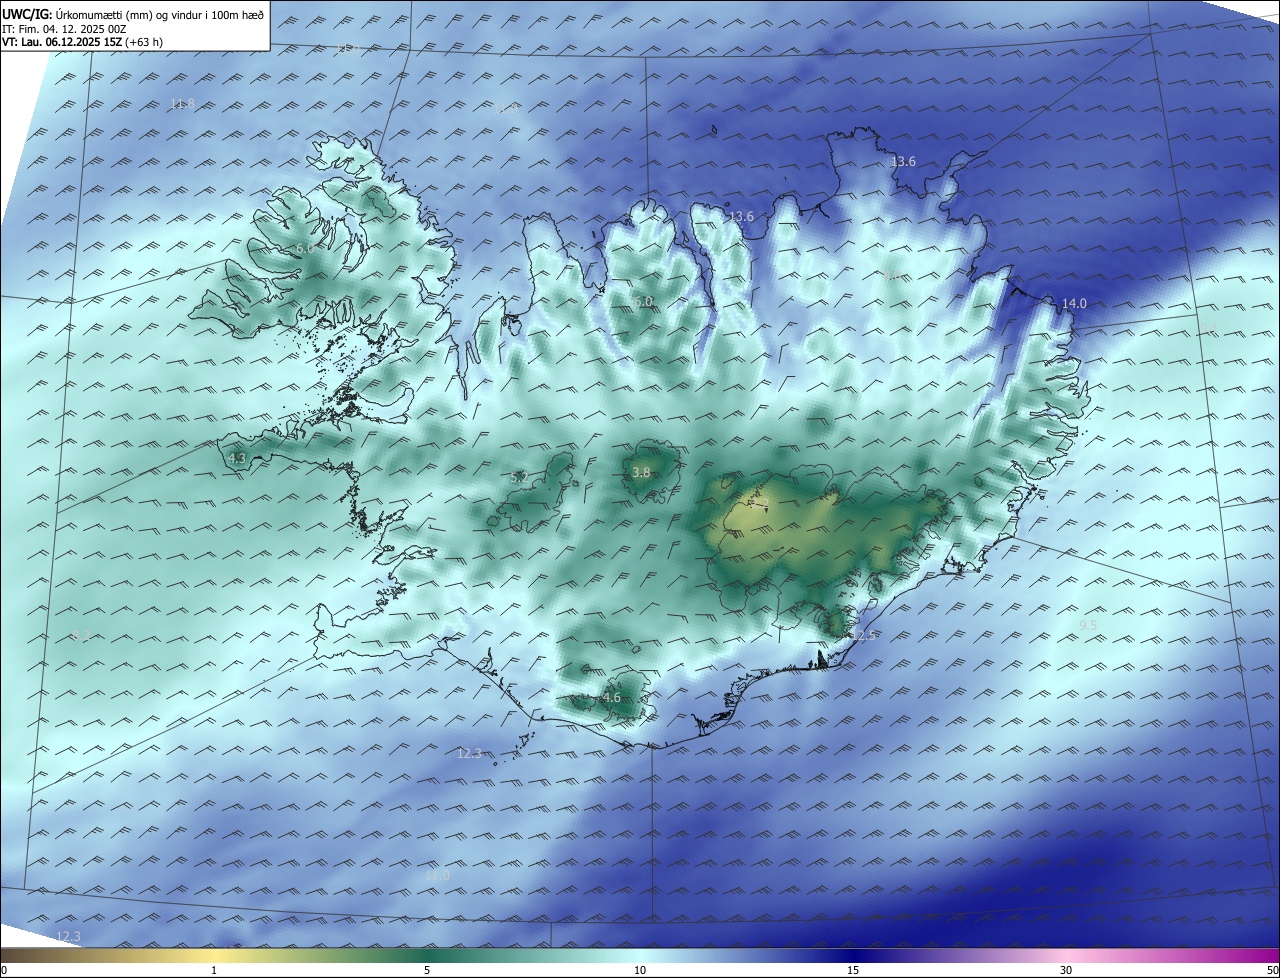Click the 50 tick label on the color scale
The image size is (1280, 978).
point(1272,970)
